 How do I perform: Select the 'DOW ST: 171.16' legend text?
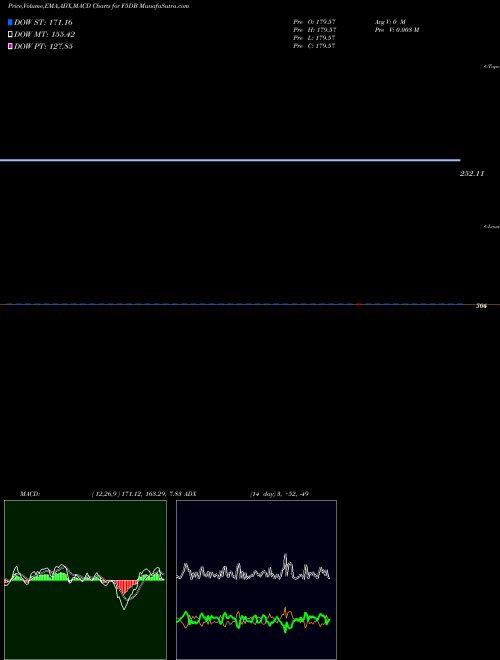point(43,22)
